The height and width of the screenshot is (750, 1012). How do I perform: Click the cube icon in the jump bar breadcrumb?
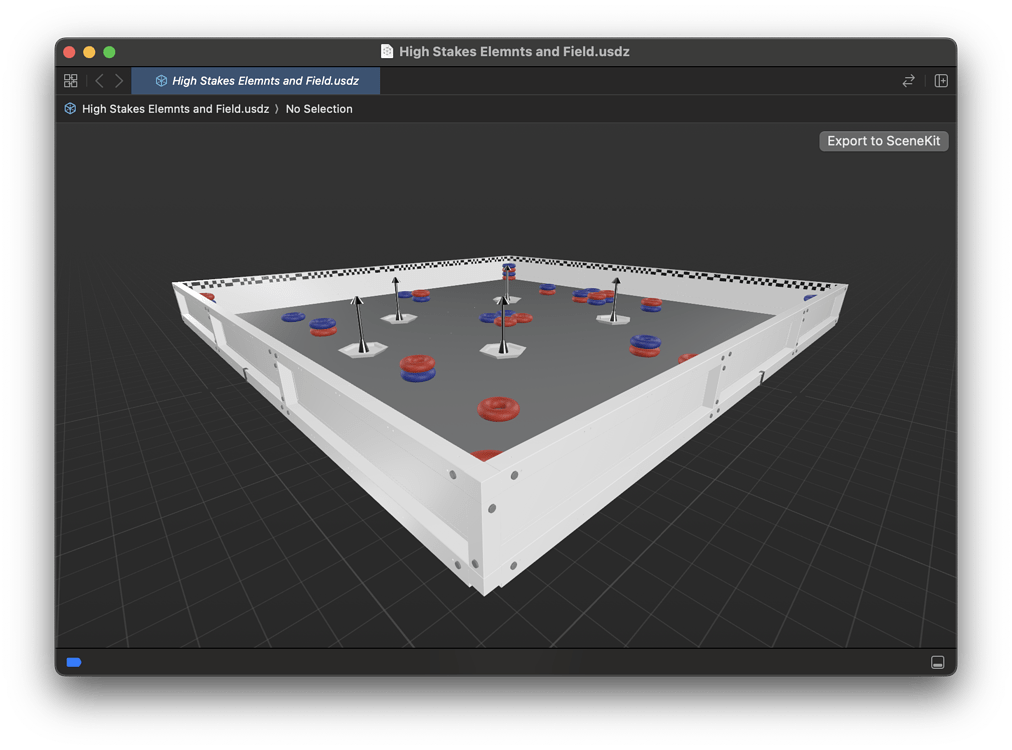(68, 109)
